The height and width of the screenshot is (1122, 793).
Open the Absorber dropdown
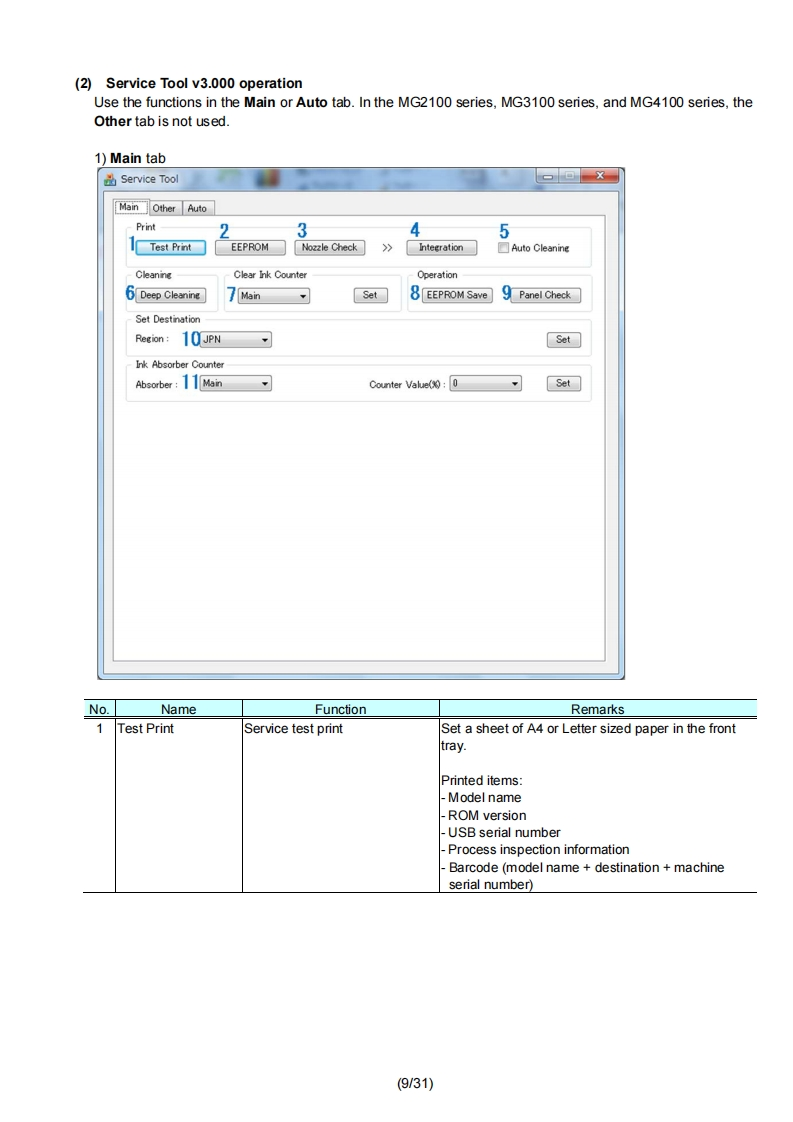pos(235,383)
